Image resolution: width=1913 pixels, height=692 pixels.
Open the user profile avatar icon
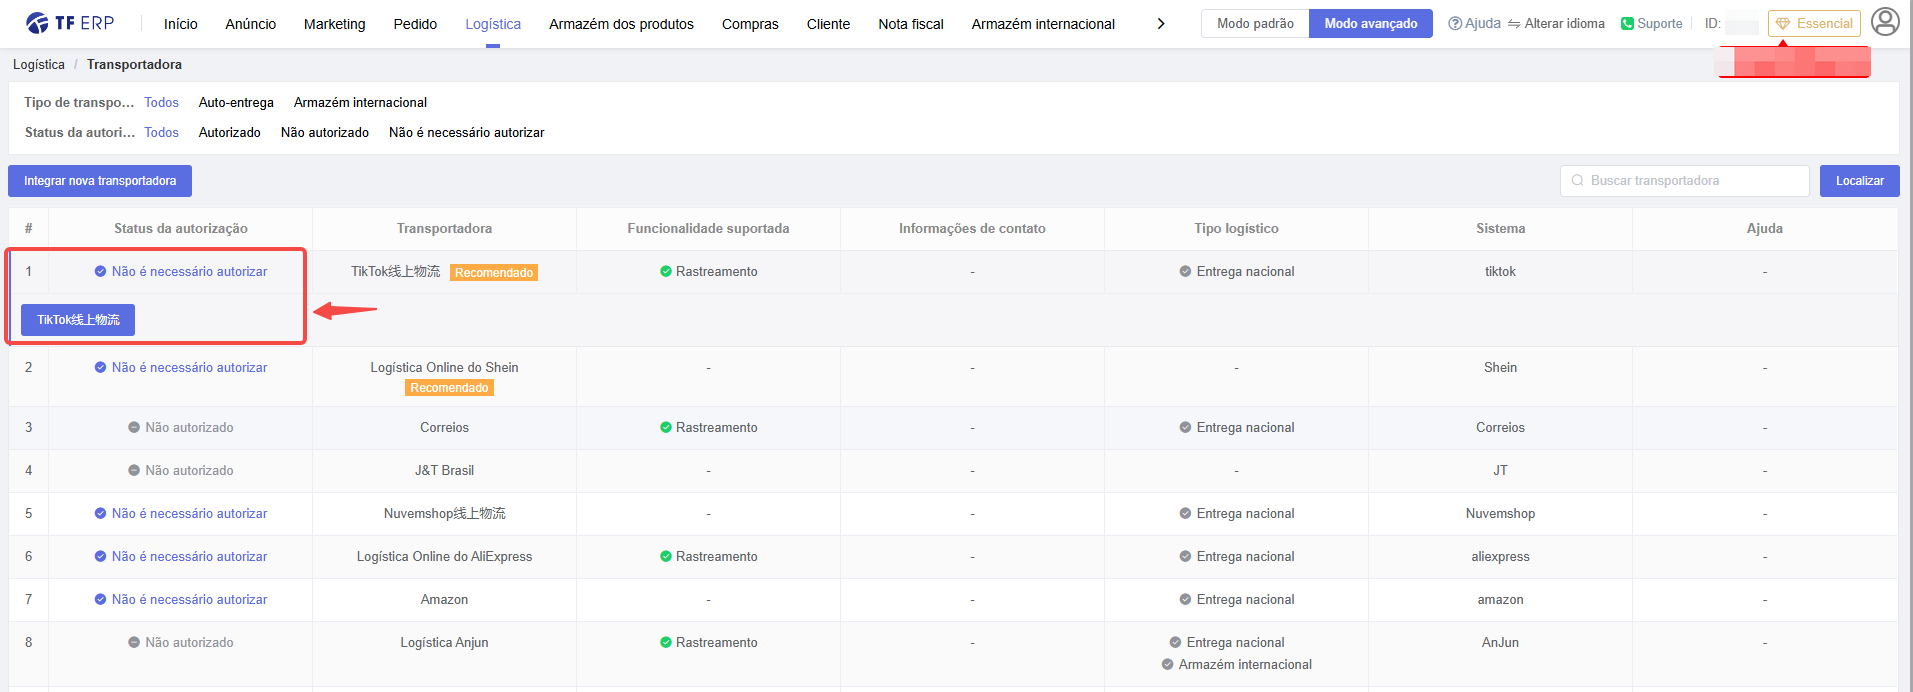click(x=1885, y=22)
